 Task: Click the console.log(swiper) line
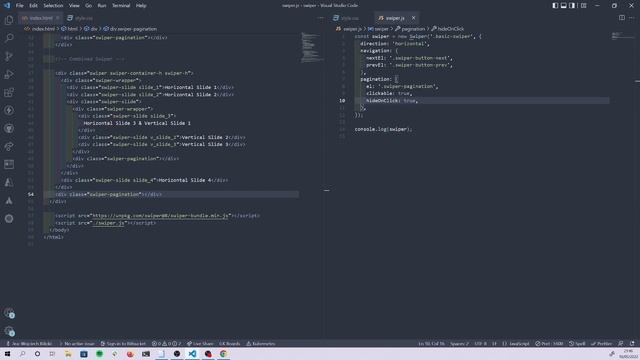383,129
